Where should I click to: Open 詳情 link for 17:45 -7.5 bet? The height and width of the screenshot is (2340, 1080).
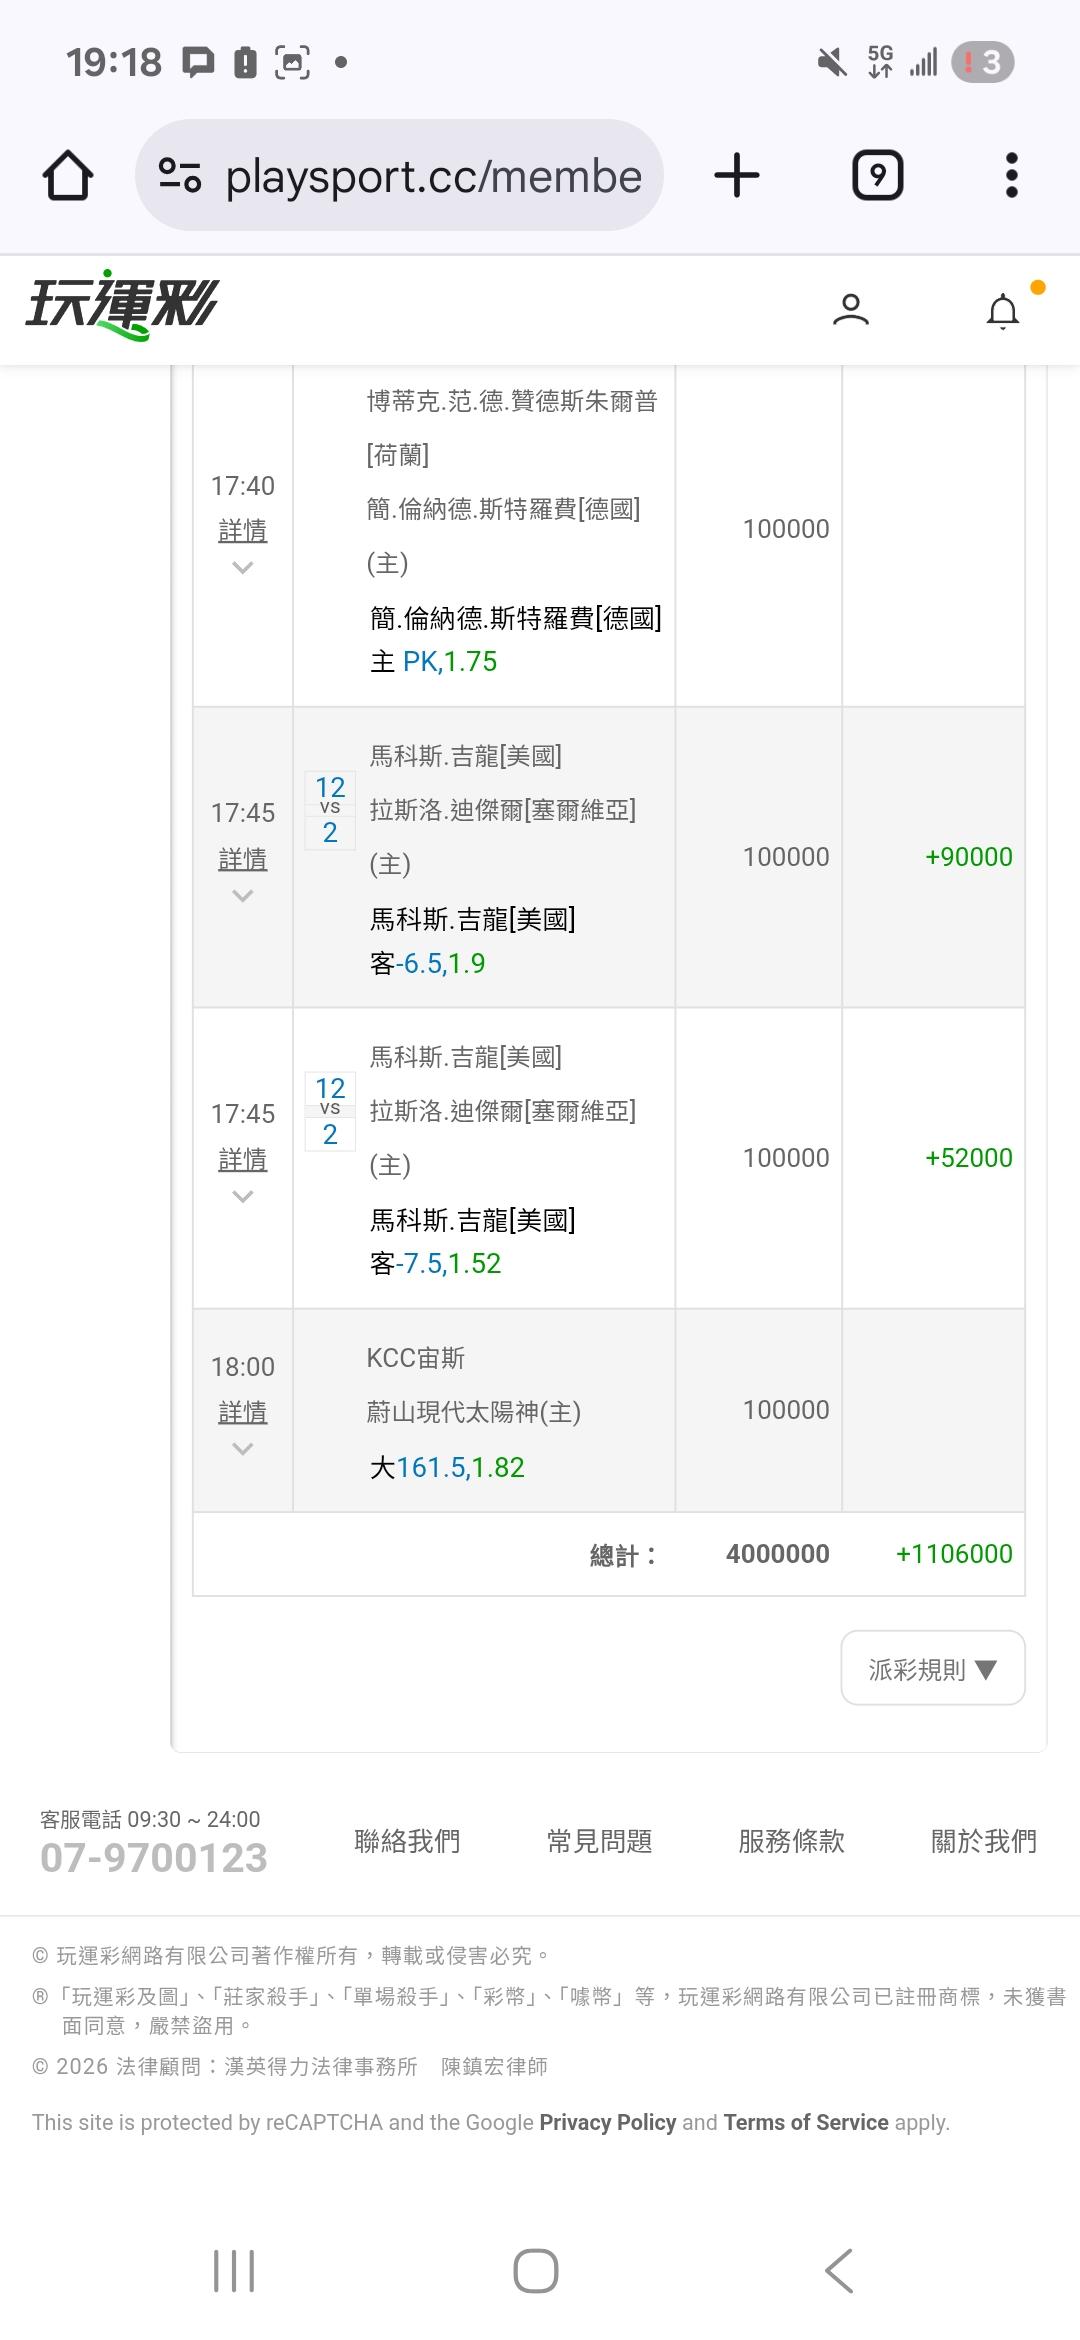[x=243, y=1160]
